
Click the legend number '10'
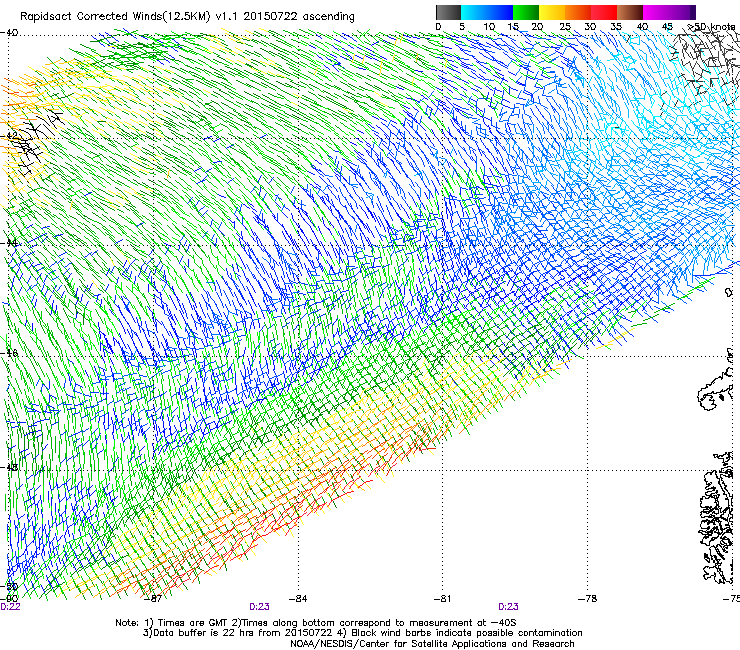489,27
